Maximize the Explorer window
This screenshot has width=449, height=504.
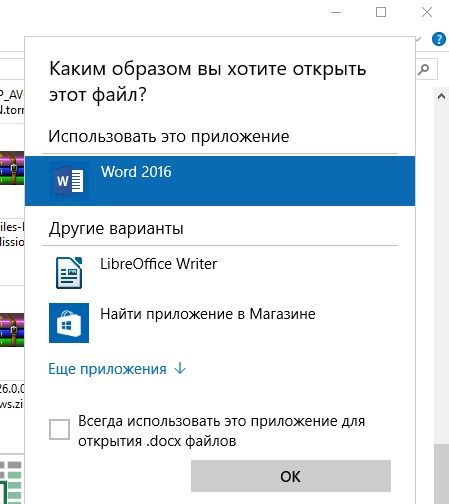click(381, 12)
